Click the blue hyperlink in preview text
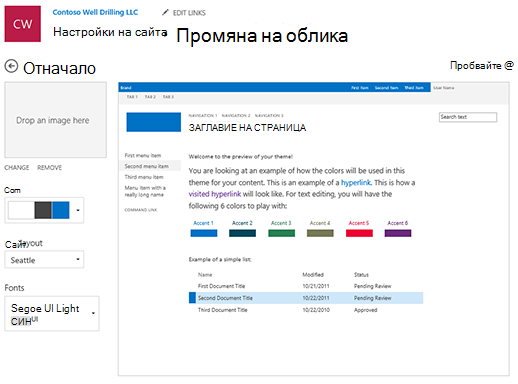518x384 pixels. pyautogui.click(x=356, y=183)
